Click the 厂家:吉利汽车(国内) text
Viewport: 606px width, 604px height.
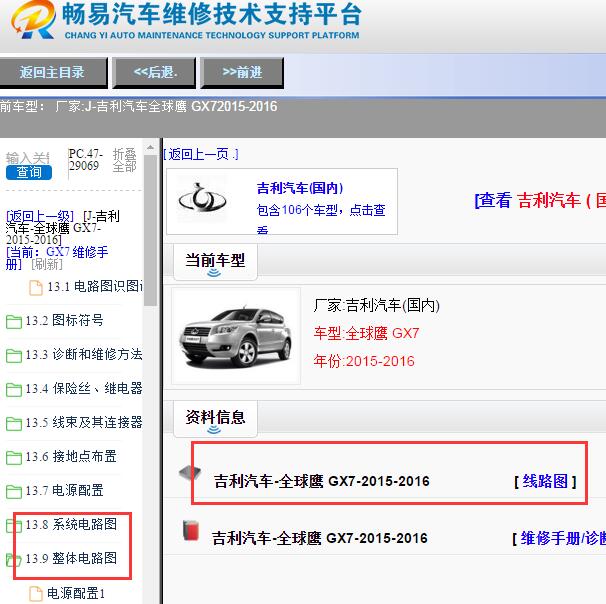click(x=376, y=306)
